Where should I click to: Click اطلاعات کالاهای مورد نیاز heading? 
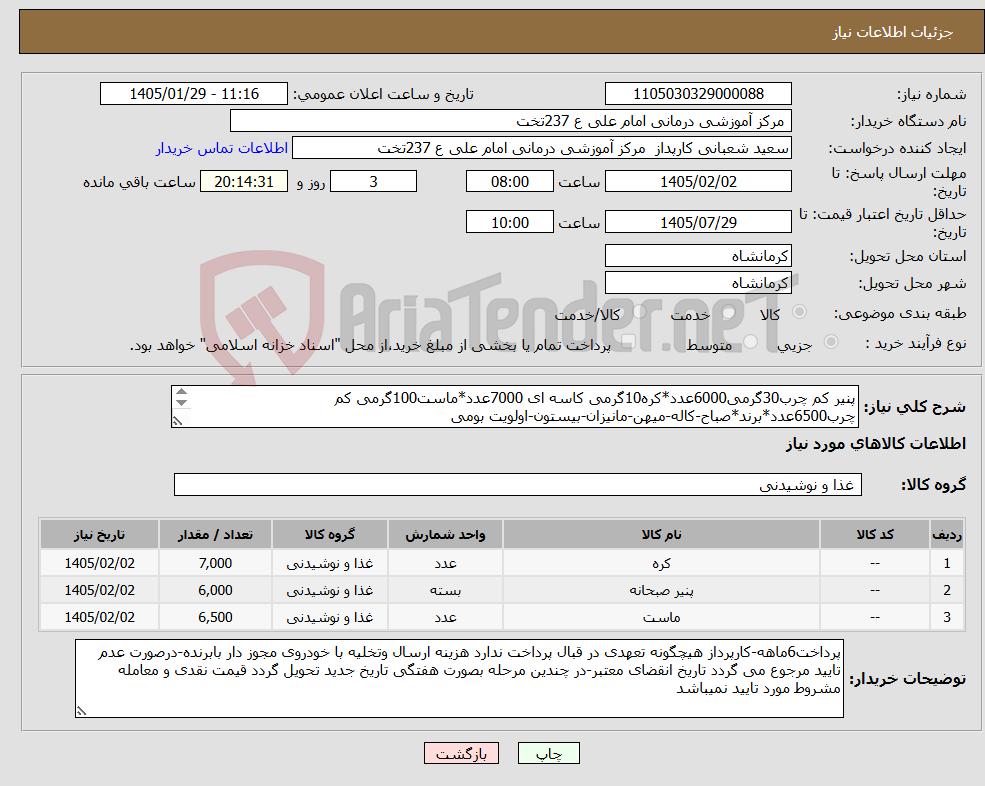click(875, 444)
